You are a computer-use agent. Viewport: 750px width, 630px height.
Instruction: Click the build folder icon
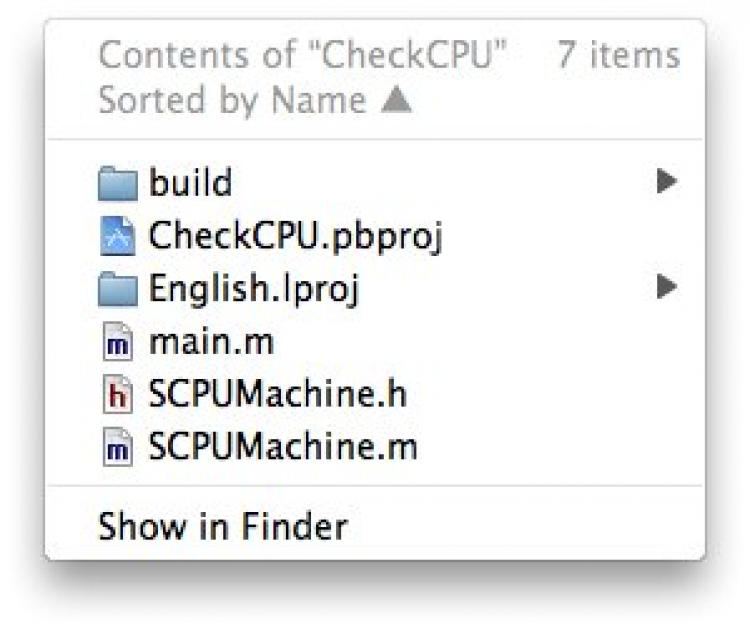click(118, 183)
